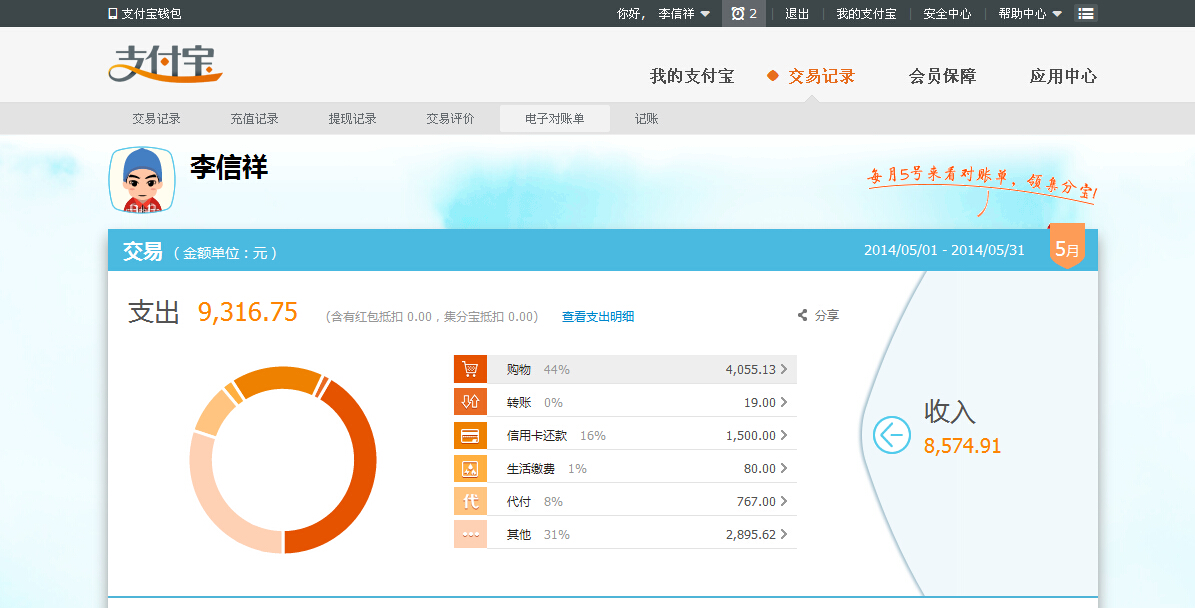The image size is (1195, 608).
Task: Click the 退出 logout link
Action: (797, 14)
